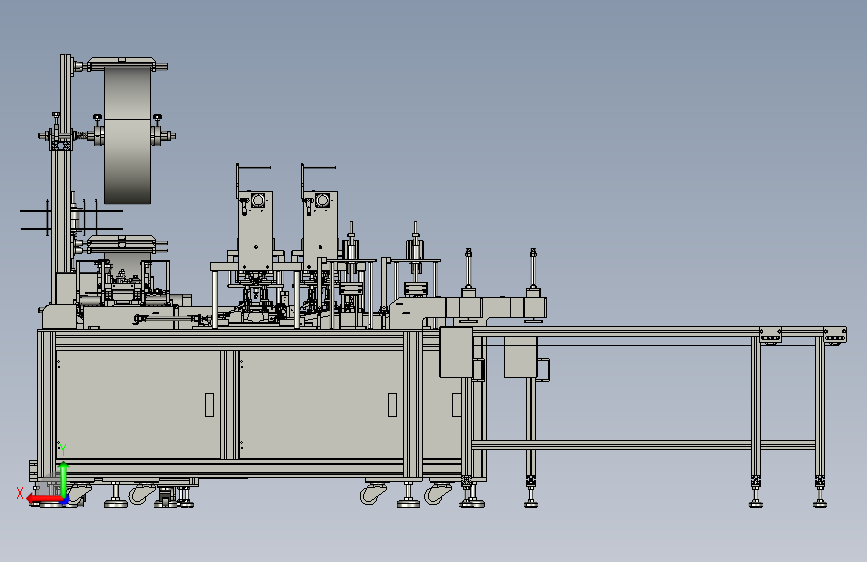Click the X axis label text
Image resolution: width=867 pixels, height=562 pixels.
[x=20, y=493]
